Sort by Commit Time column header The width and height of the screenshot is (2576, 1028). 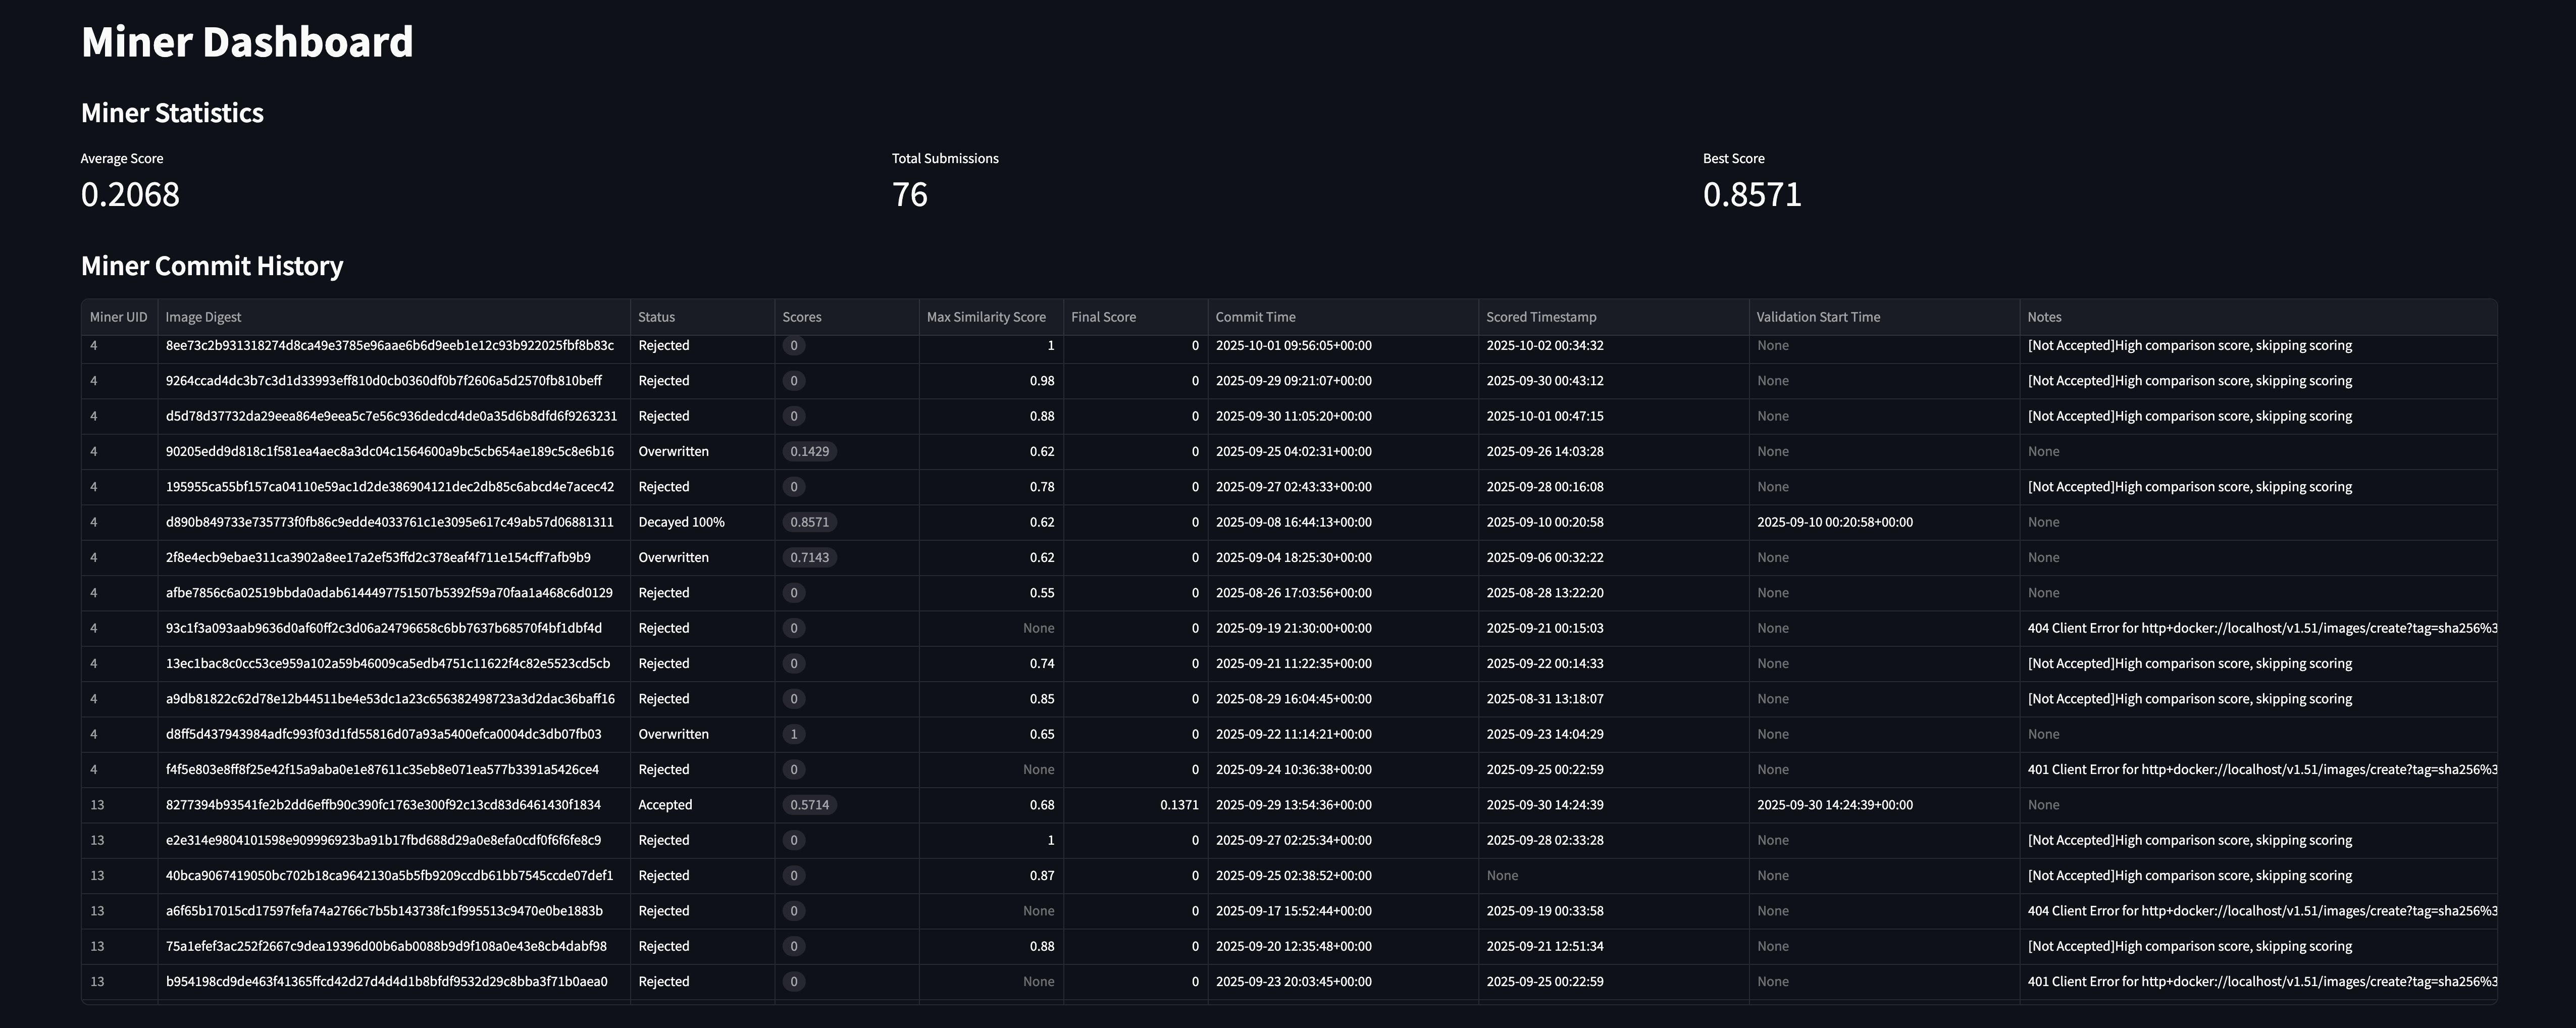pos(1255,317)
